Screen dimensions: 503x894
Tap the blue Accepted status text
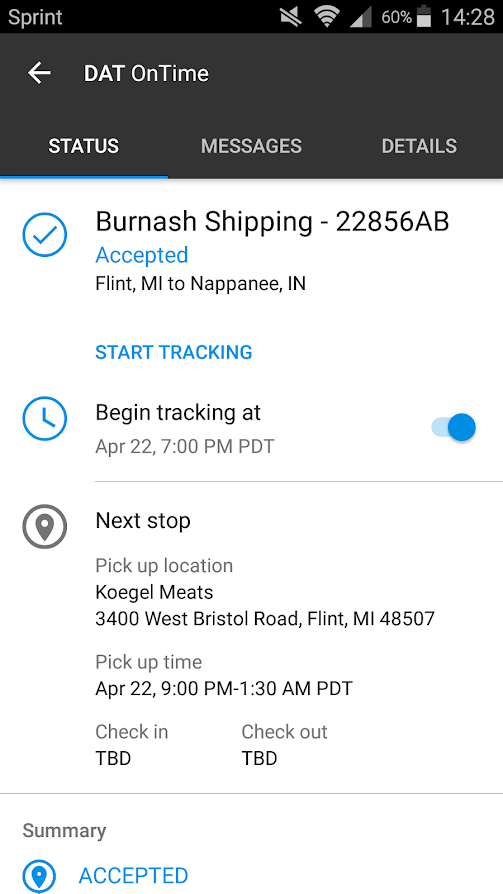[141, 255]
